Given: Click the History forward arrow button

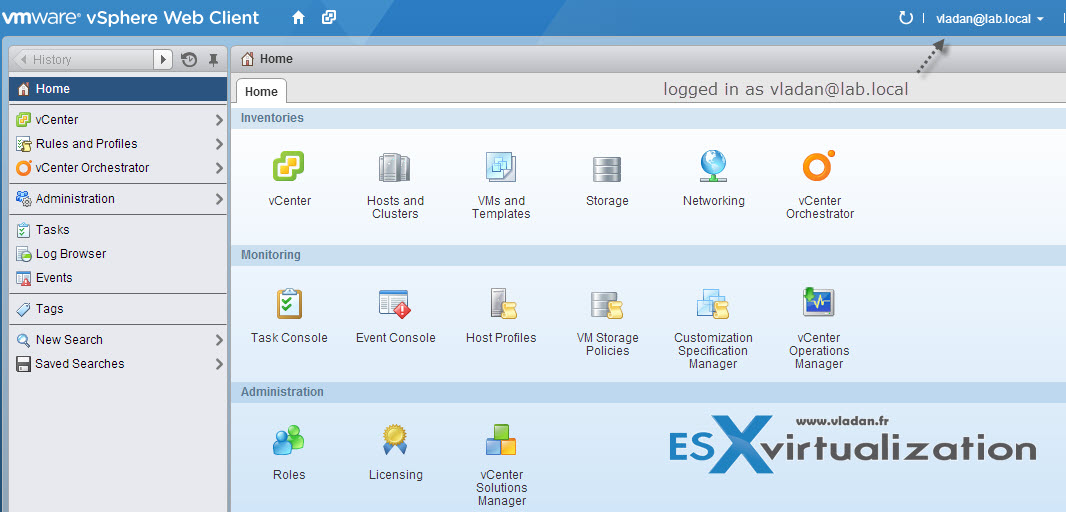Looking at the screenshot, I should tap(162, 59).
